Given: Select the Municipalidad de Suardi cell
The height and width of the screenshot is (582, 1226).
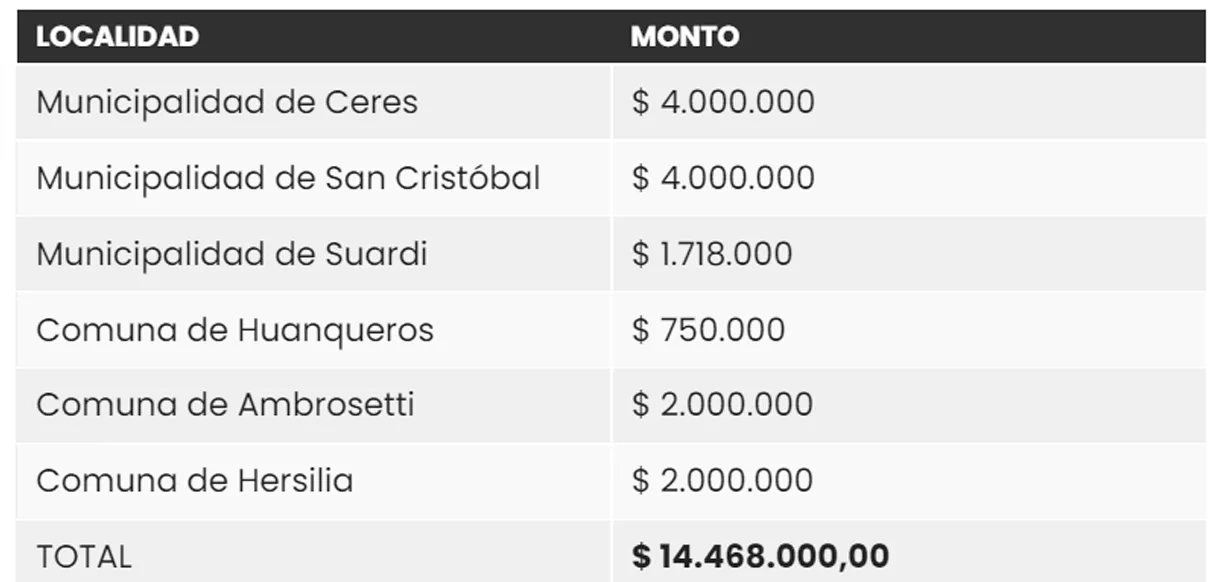Looking at the screenshot, I should [x=232, y=254].
